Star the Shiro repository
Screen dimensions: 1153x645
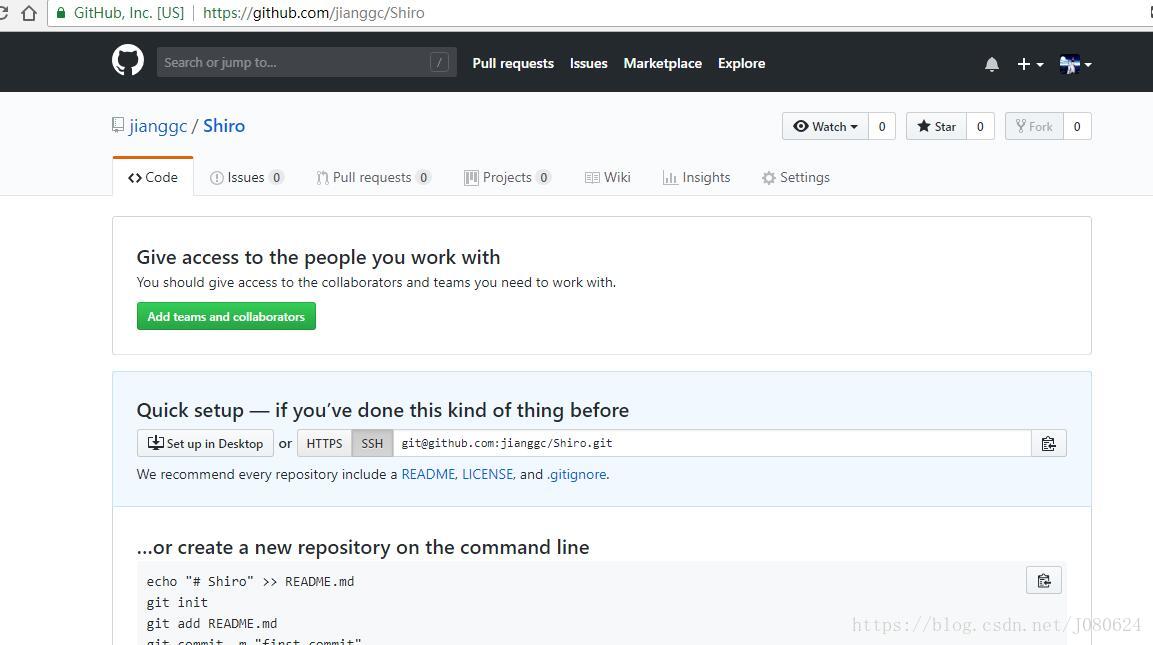click(936, 126)
